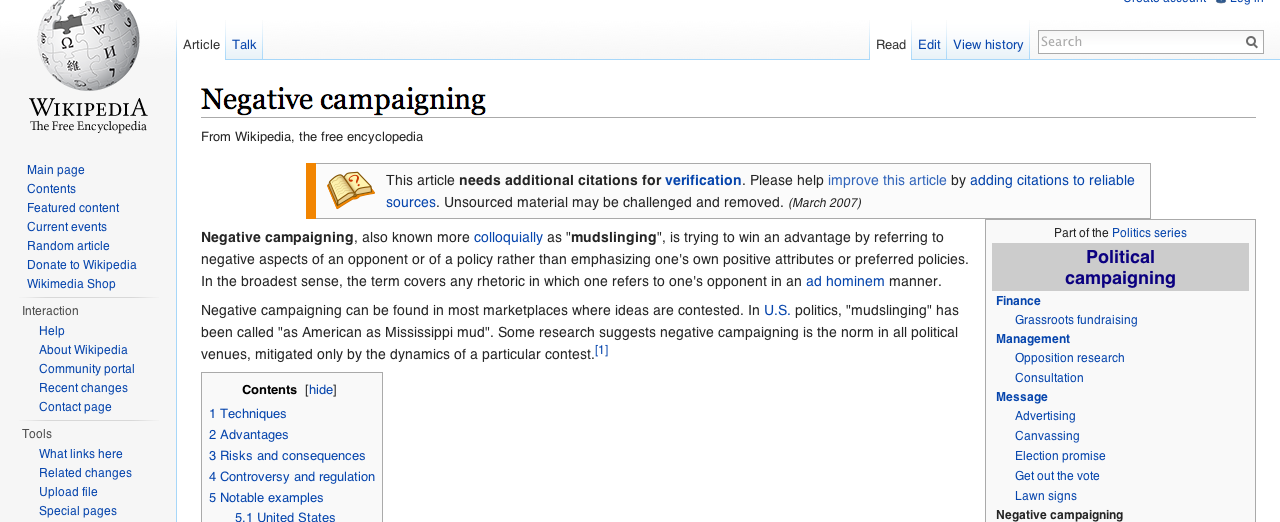Open About Wikipedia link
The image size is (1280, 522).
[x=83, y=350]
